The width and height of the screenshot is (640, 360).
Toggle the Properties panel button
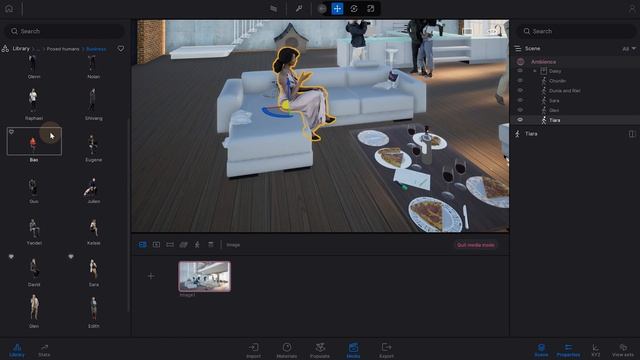tap(568, 350)
